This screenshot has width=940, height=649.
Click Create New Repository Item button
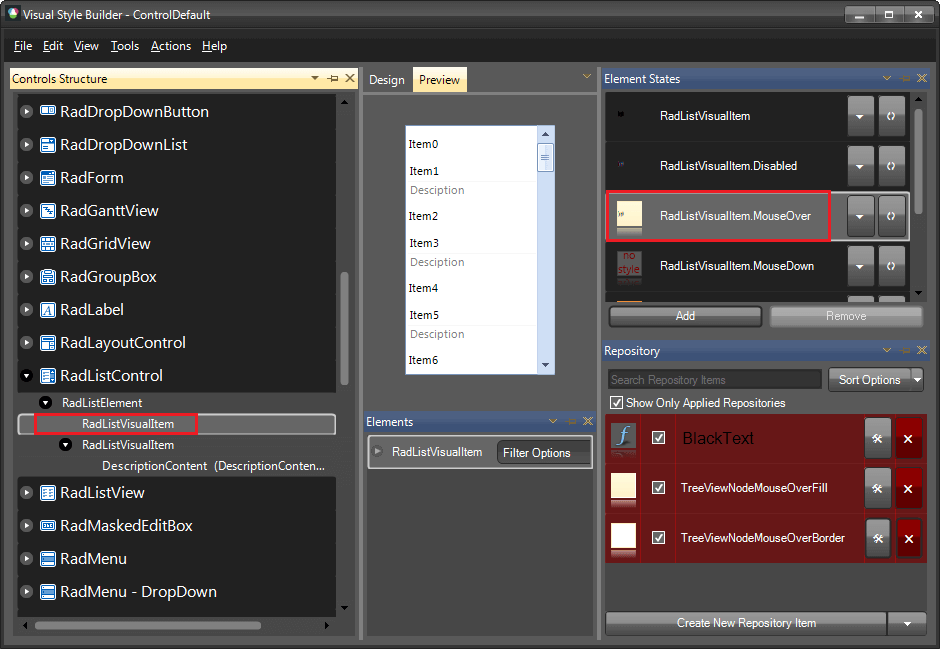[746, 623]
